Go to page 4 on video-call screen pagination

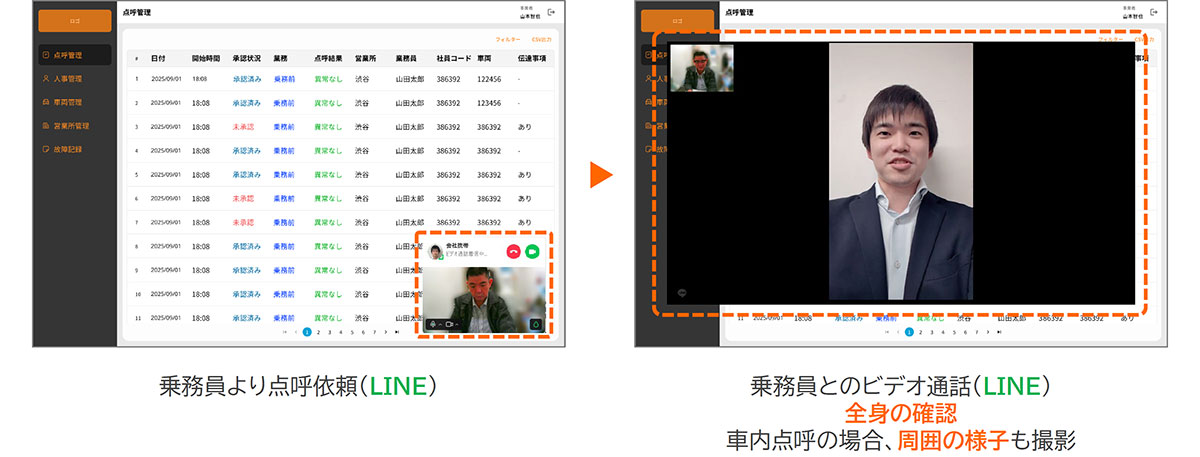[943, 331]
